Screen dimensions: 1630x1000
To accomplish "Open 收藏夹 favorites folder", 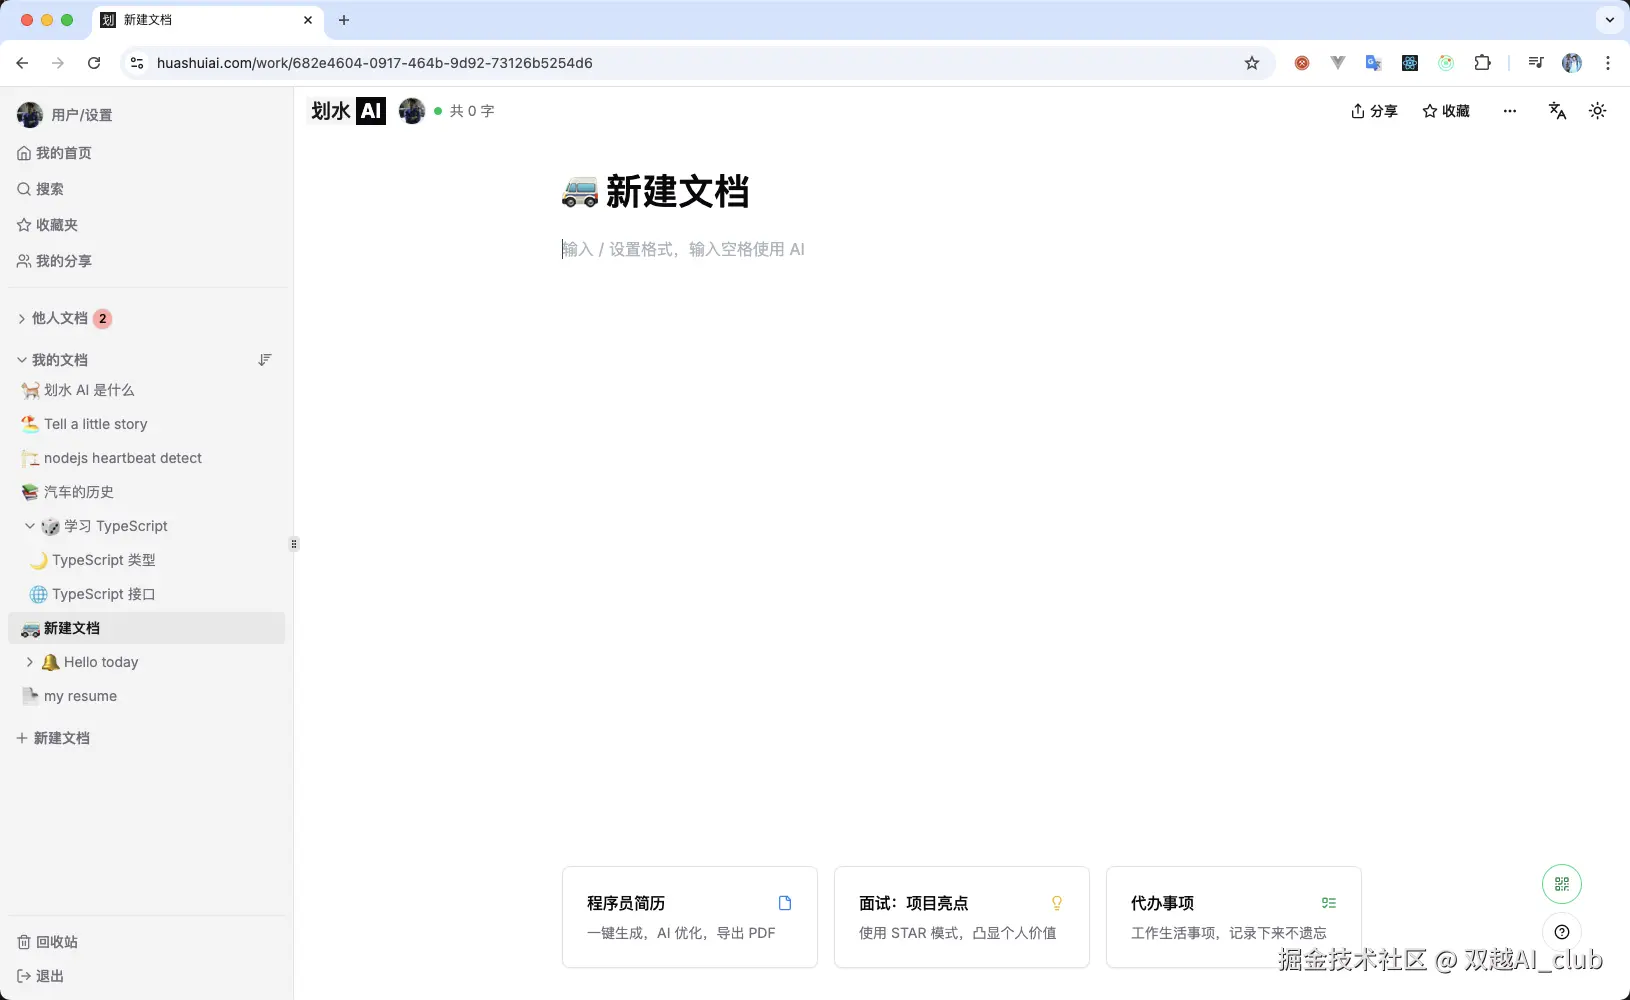I will (x=47, y=225).
